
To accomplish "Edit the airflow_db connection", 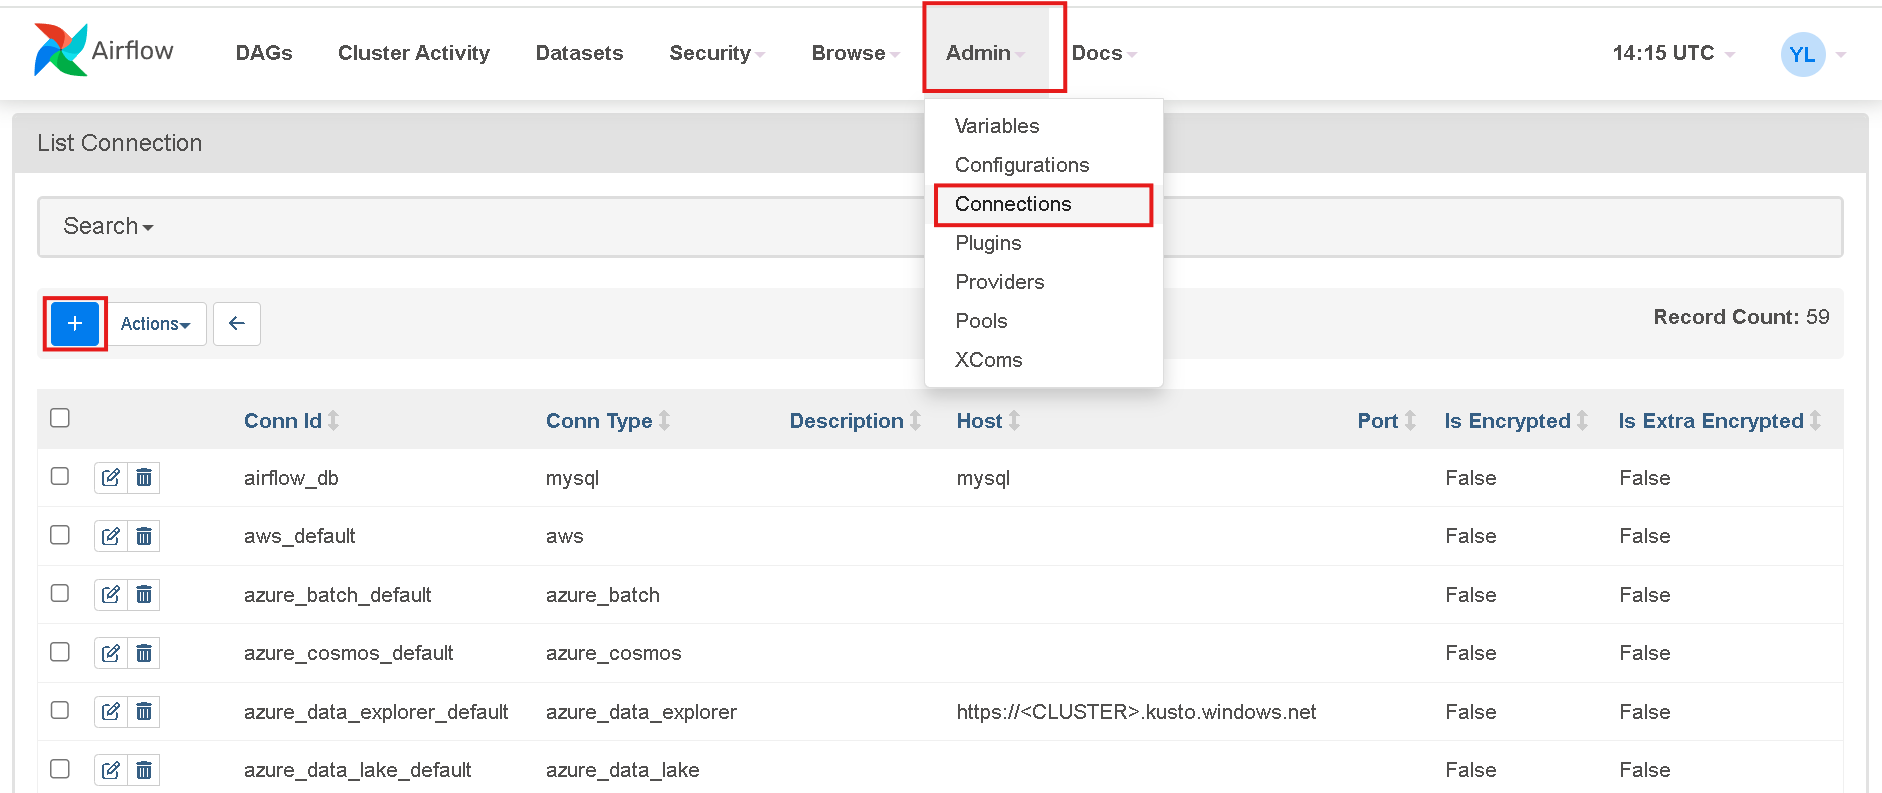I will click(x=111, y=478).
